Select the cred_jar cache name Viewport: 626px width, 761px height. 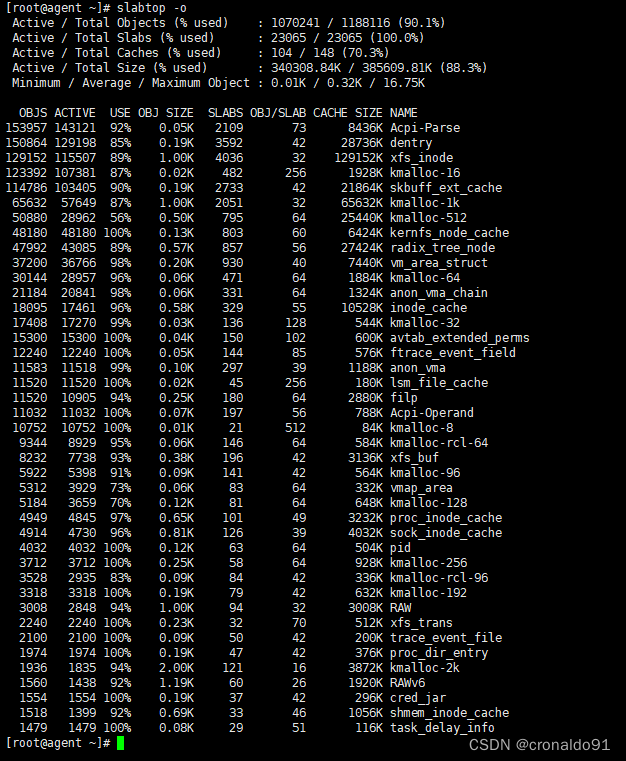417,698
